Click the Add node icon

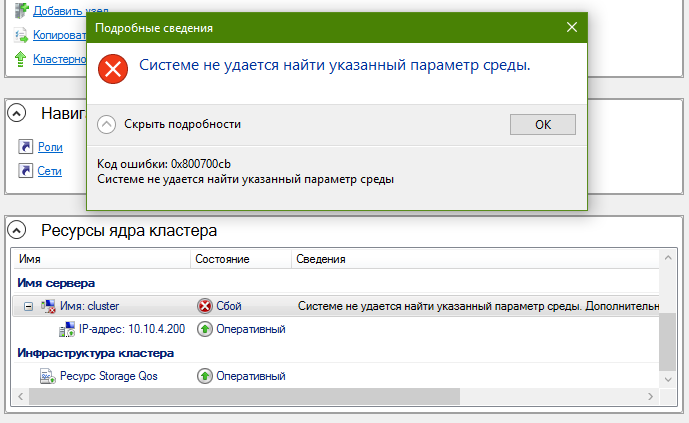click(21, 11)
